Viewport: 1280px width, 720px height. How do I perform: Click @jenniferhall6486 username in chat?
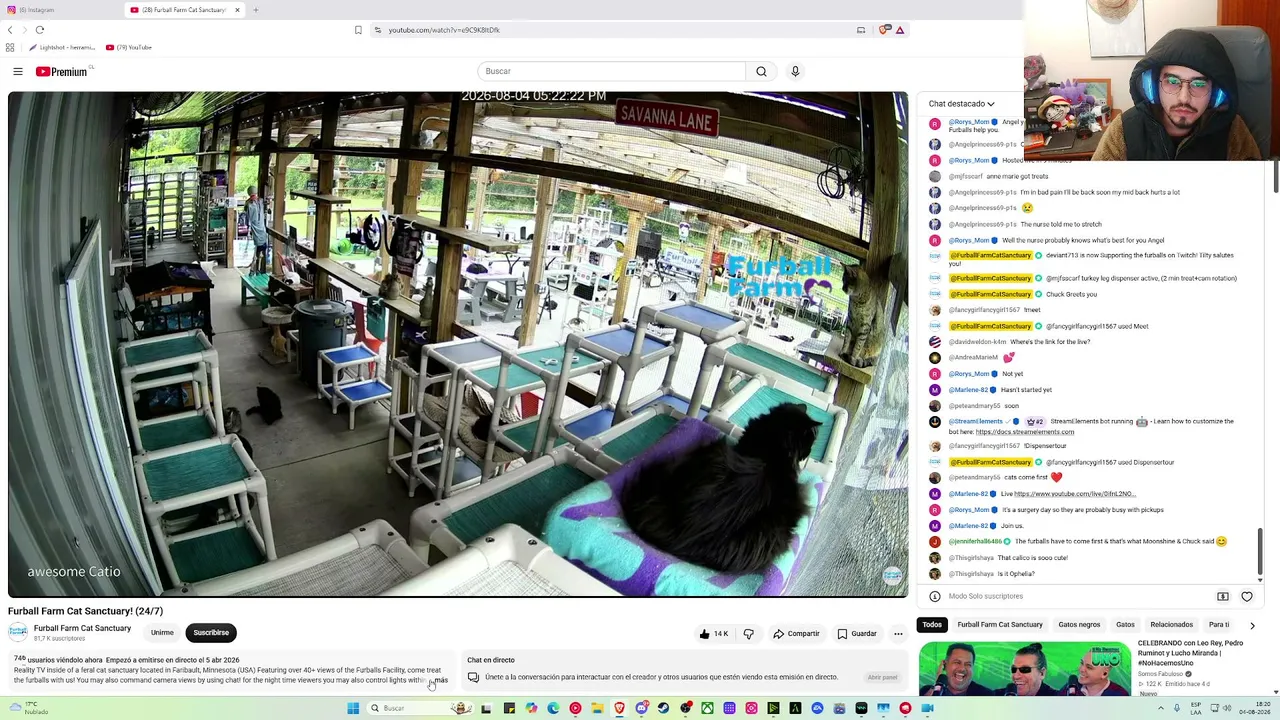(975, 542)
